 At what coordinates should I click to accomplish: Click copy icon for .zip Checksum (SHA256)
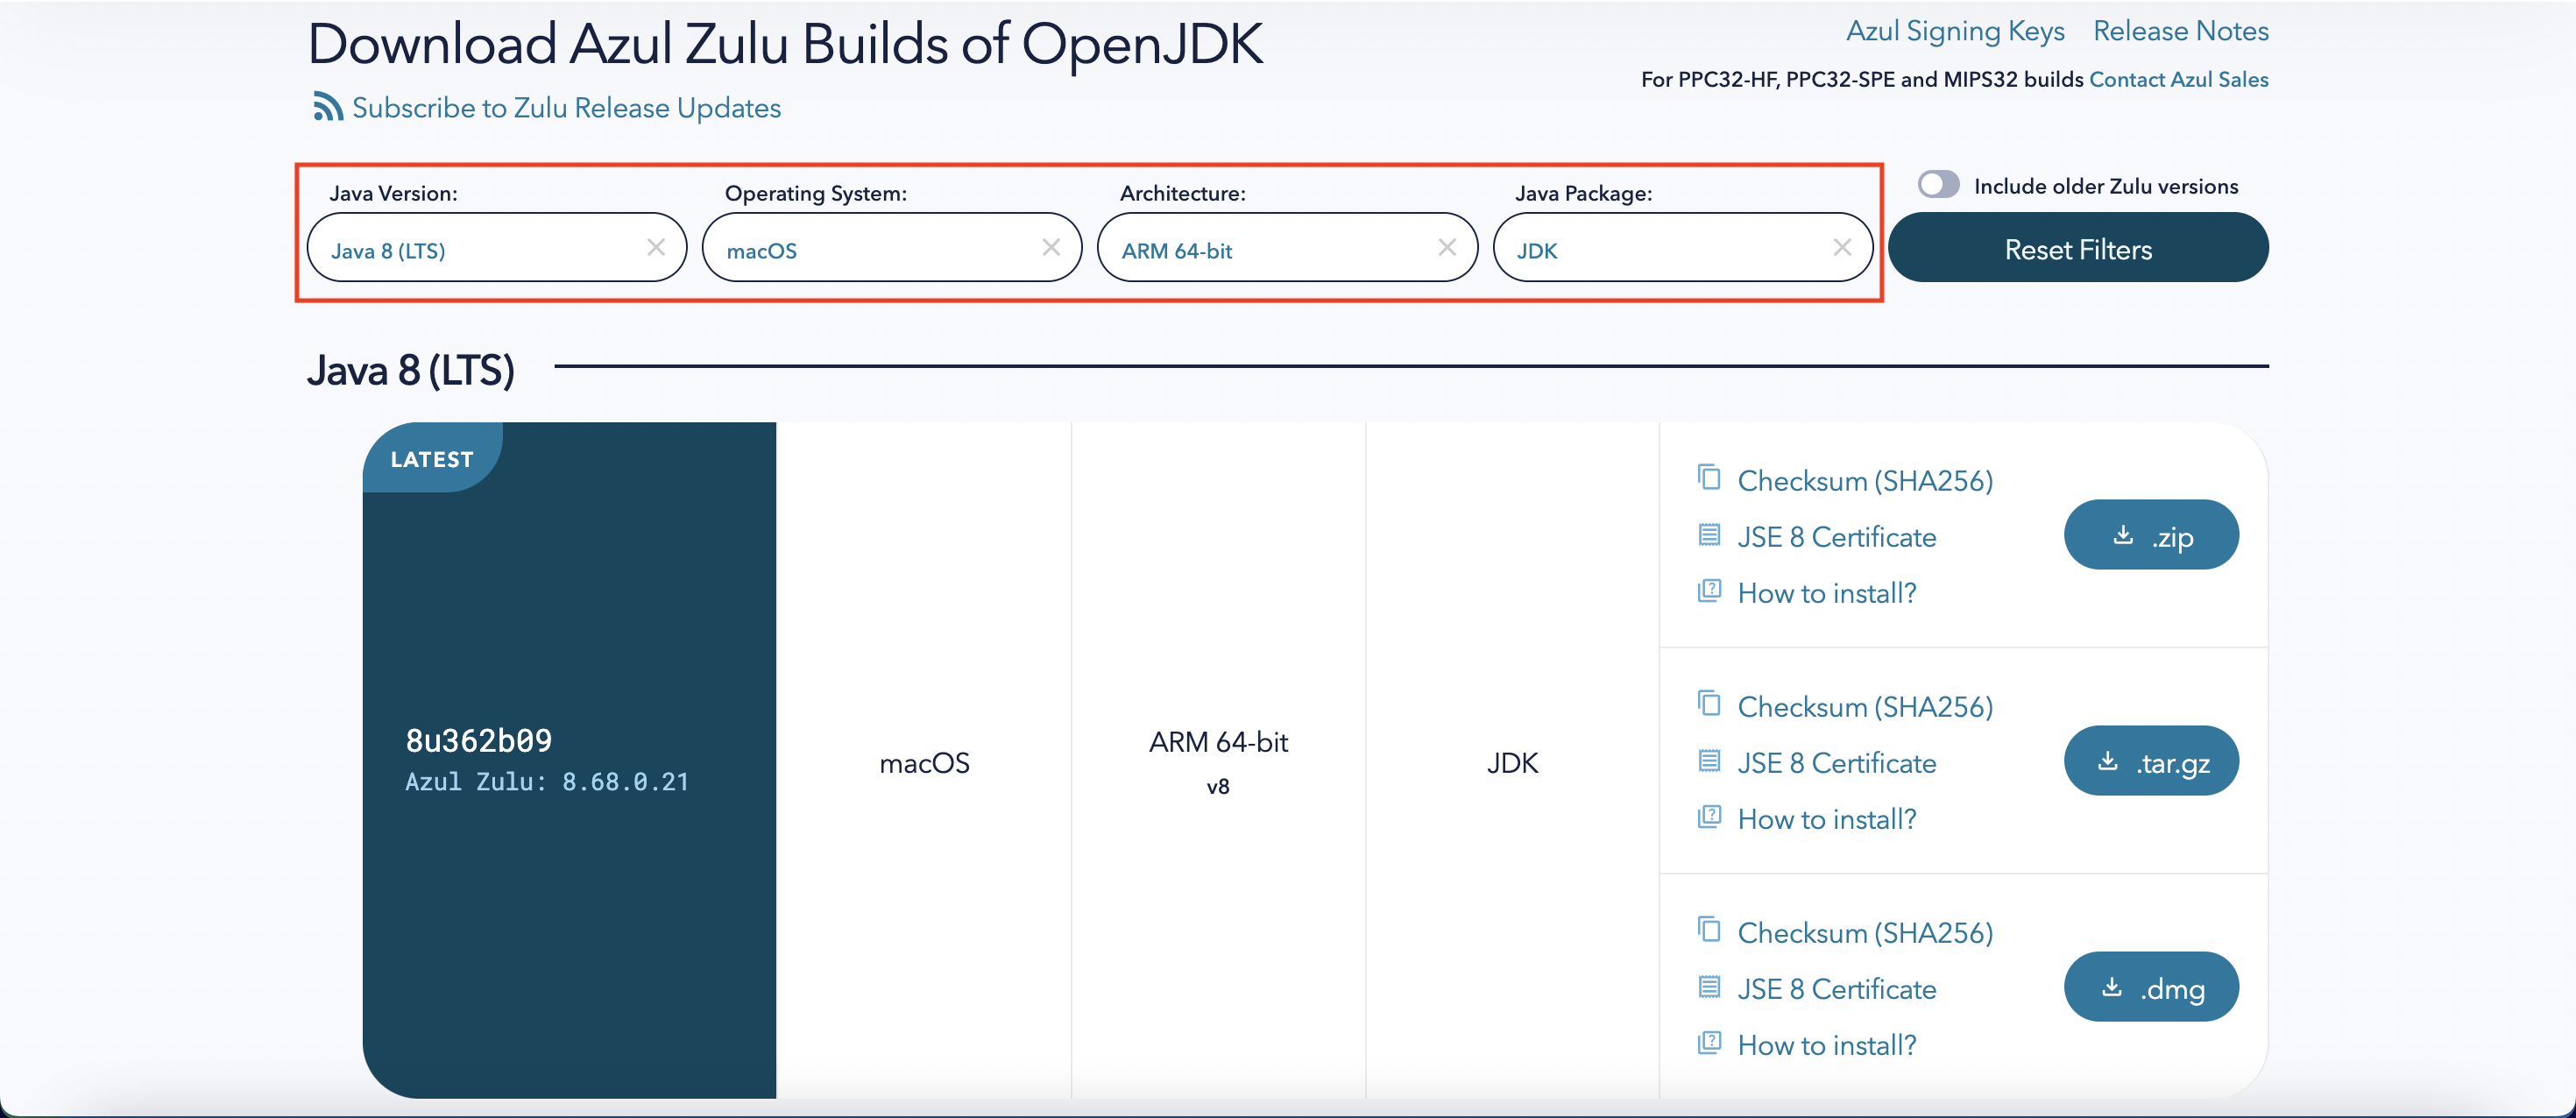click(x=1709, y=478)
